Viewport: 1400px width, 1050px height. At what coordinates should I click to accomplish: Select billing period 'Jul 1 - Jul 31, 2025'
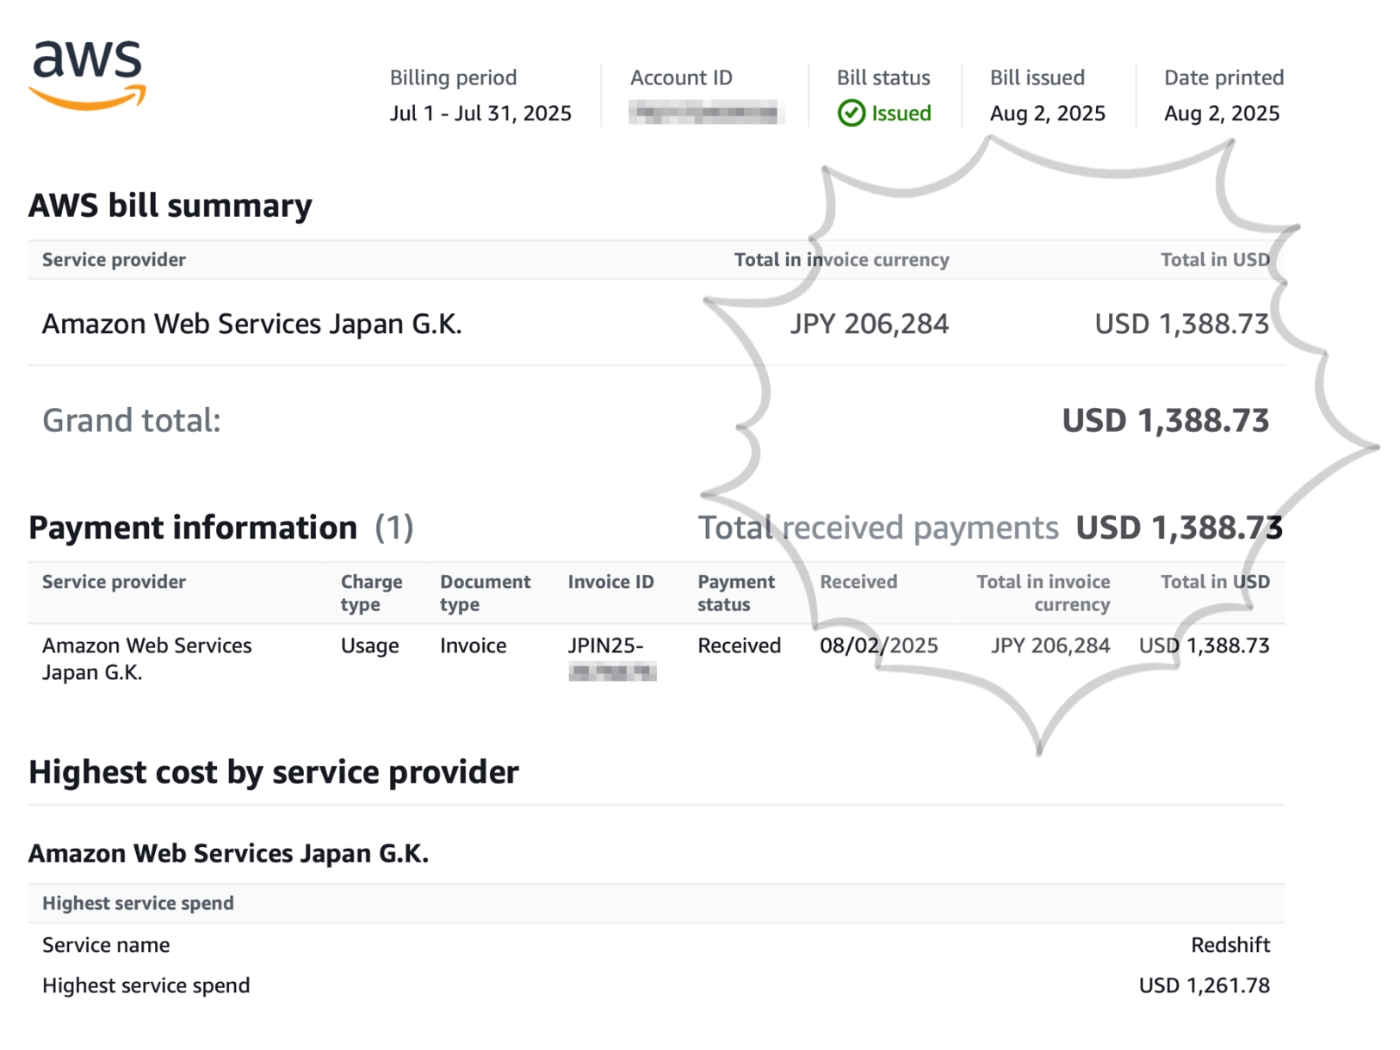tap(480, 113)
